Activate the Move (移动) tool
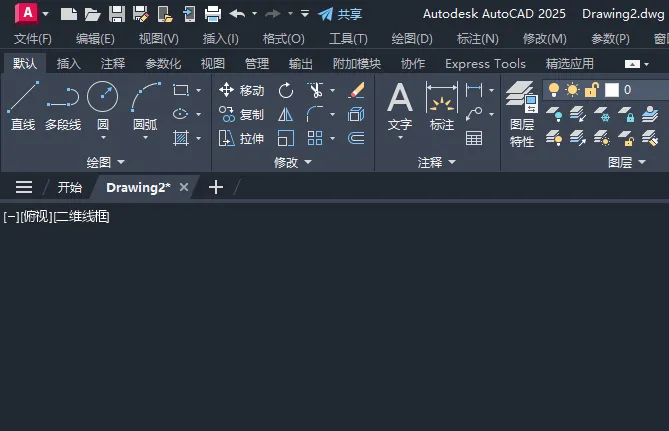This screenshot has width=669, height=431. click(241, 90)
